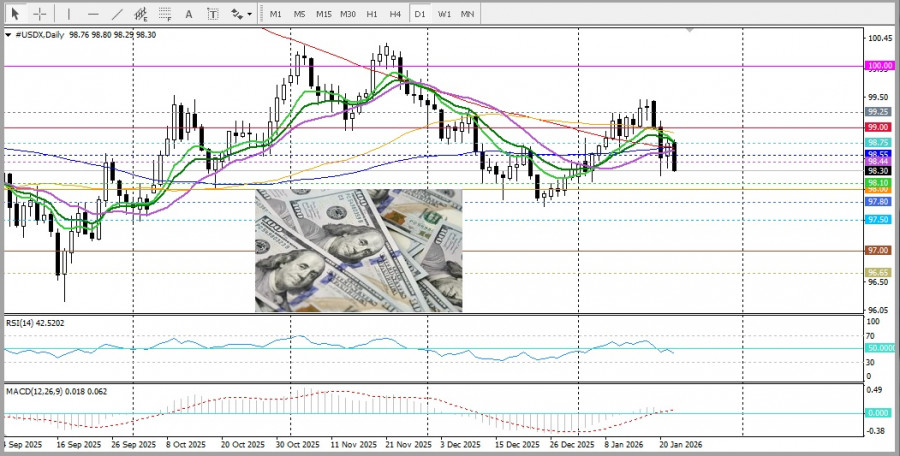The height and width of the screenshot is (456, 900).
Task: Click the 50.0000 RSI level label
Action: click(x=881, y=348)
